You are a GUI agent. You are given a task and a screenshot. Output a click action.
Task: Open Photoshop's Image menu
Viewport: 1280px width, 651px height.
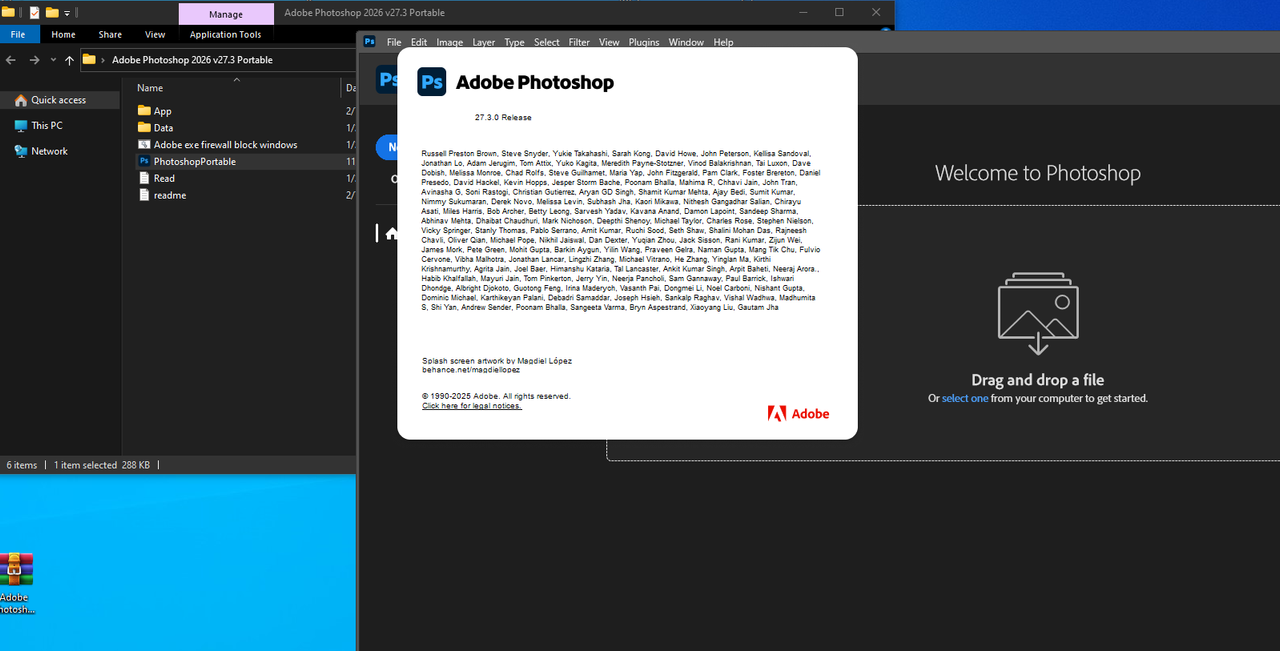(x=450, y=42)
